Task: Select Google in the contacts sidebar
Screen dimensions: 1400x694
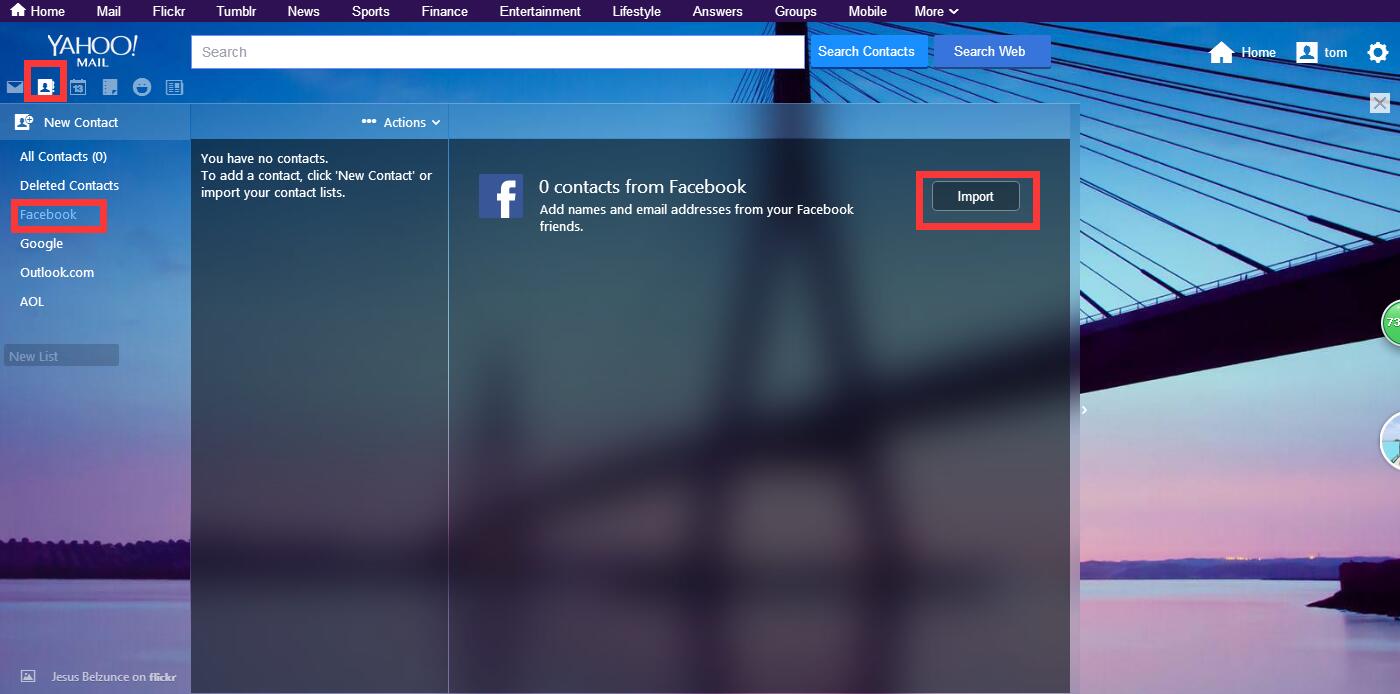Action: pyautogui.click(x=41, y=243)
